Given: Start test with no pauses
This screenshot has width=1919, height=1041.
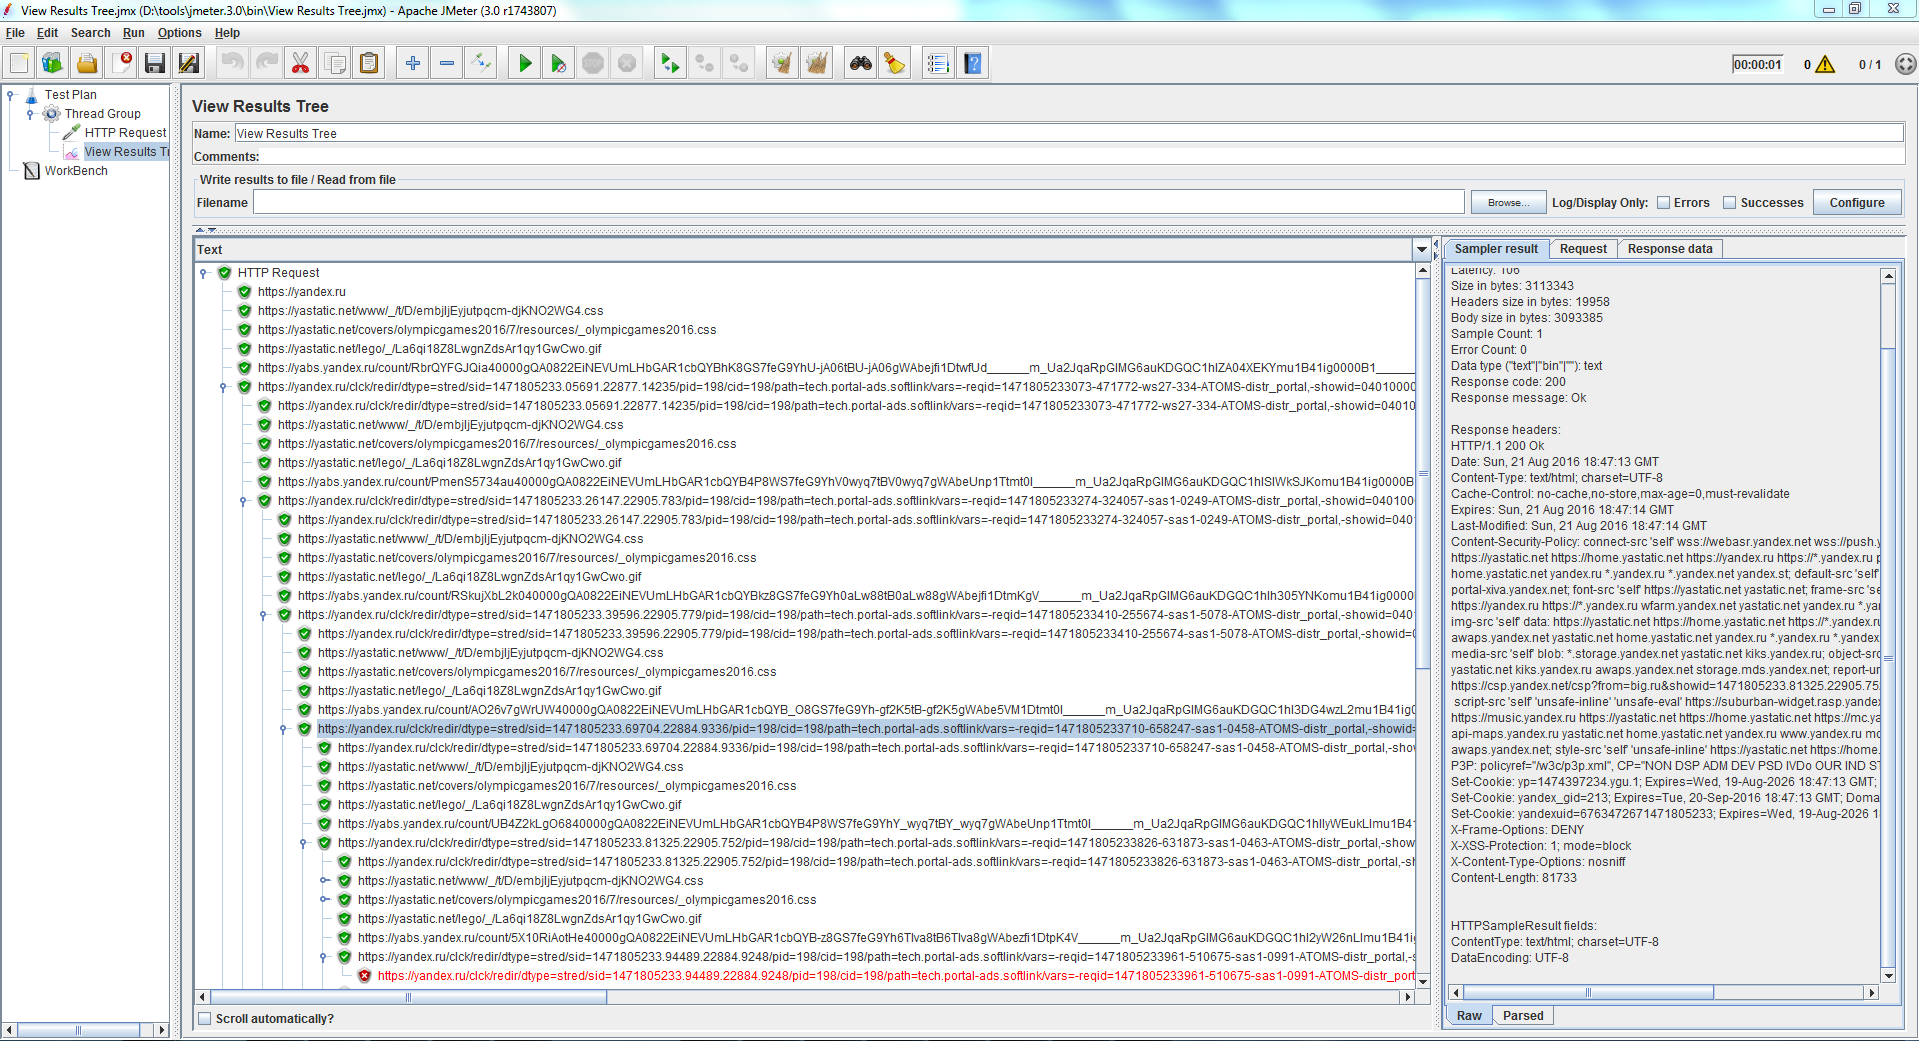Looking at the screenshot, I should pyautogui.click(x=559, y=64).
